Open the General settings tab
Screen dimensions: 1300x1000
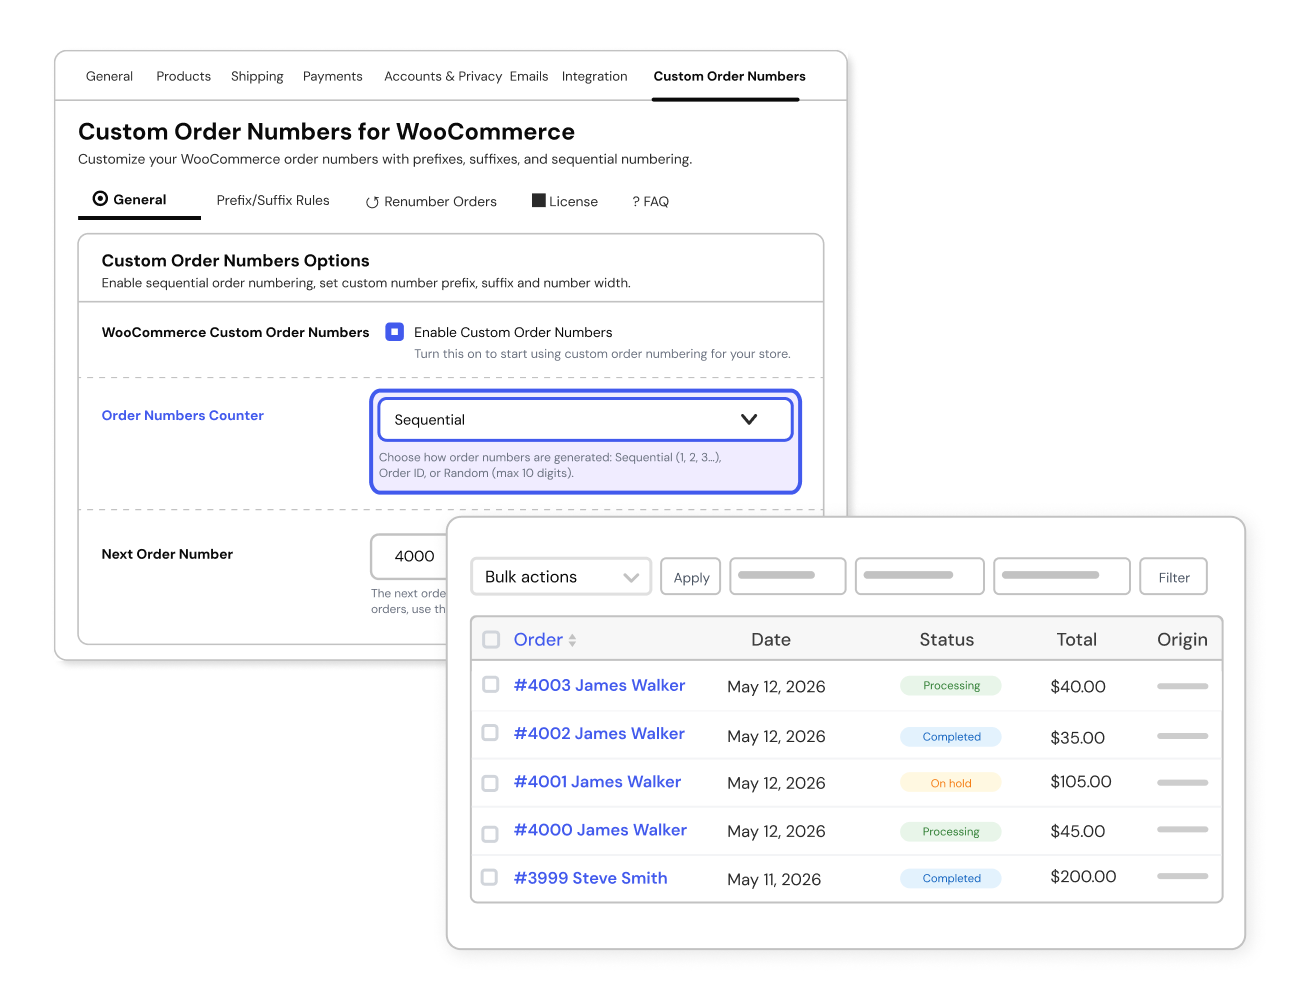[109, 76]
